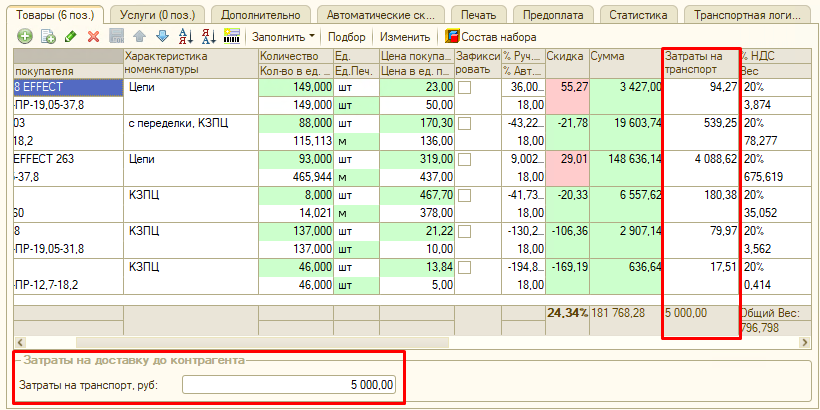Copy the current row with the duplicate icon
Viewport: 820px width, 410px height.
click(x=48, y=37)
